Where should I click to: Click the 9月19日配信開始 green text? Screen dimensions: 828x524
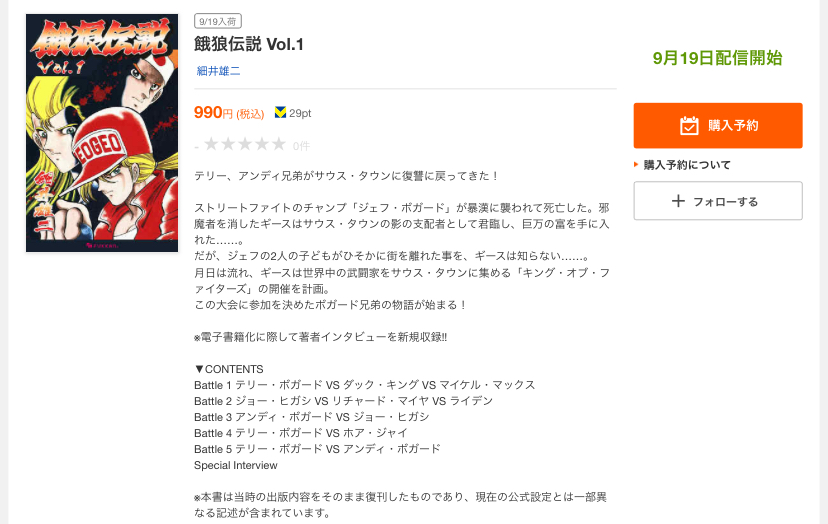pyautogui.click(x=718, y=58)
